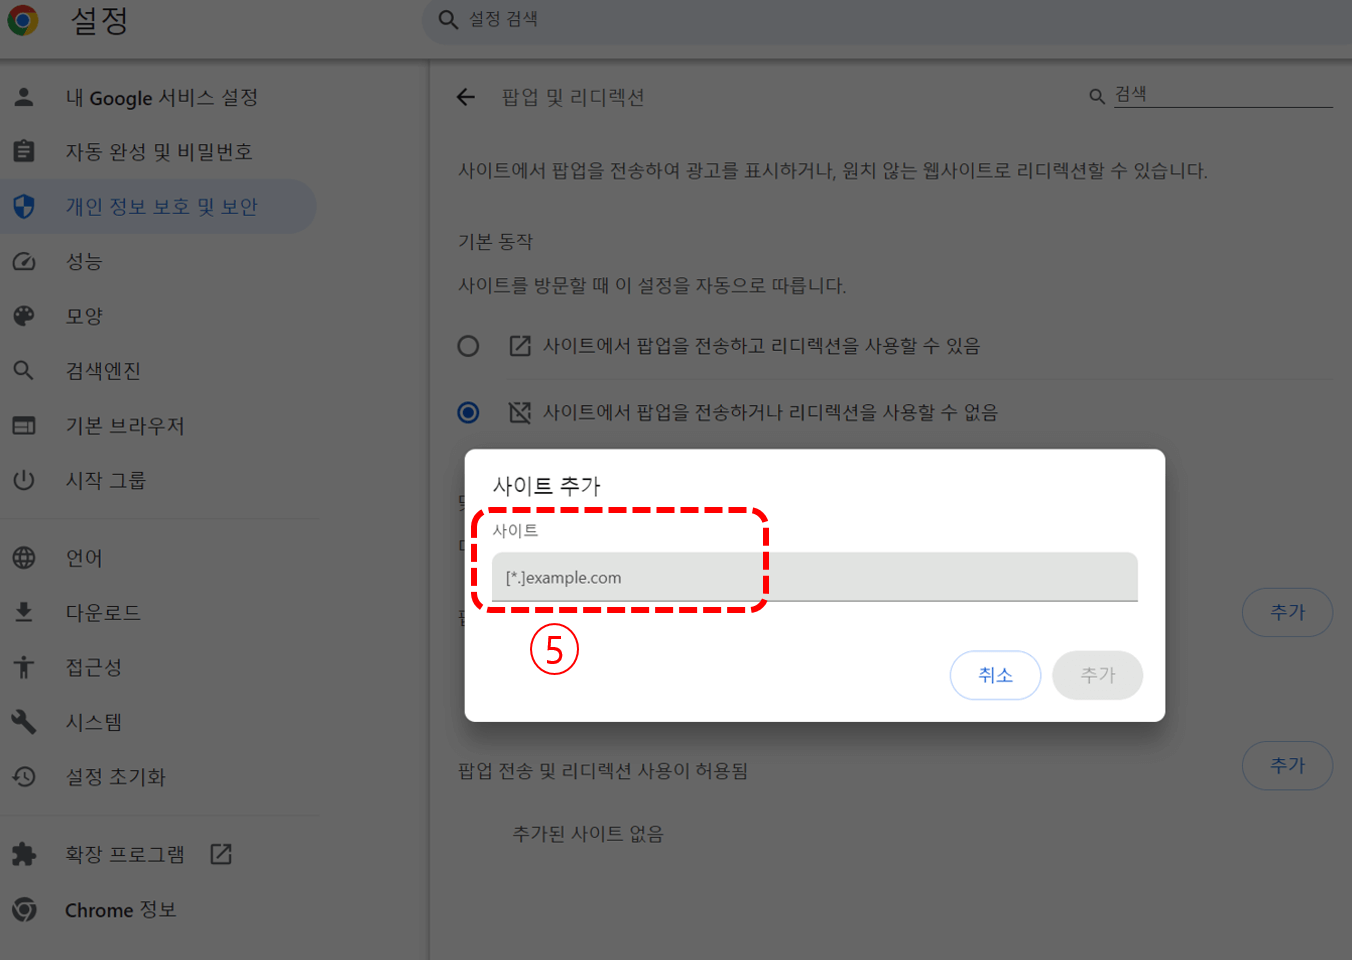This screenshot has width=1352, height=960.
Task: Click 추가 in the 사이트 추가 dialog
Action: point(1097,675)
